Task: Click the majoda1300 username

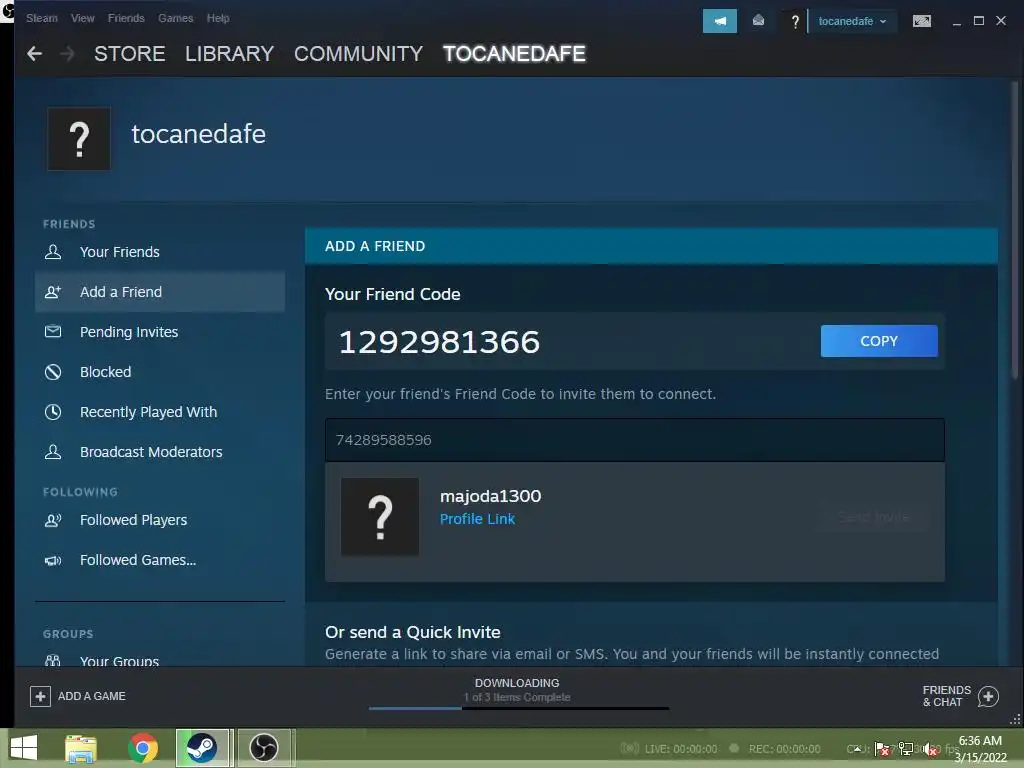Action: [x=490, y=496]
